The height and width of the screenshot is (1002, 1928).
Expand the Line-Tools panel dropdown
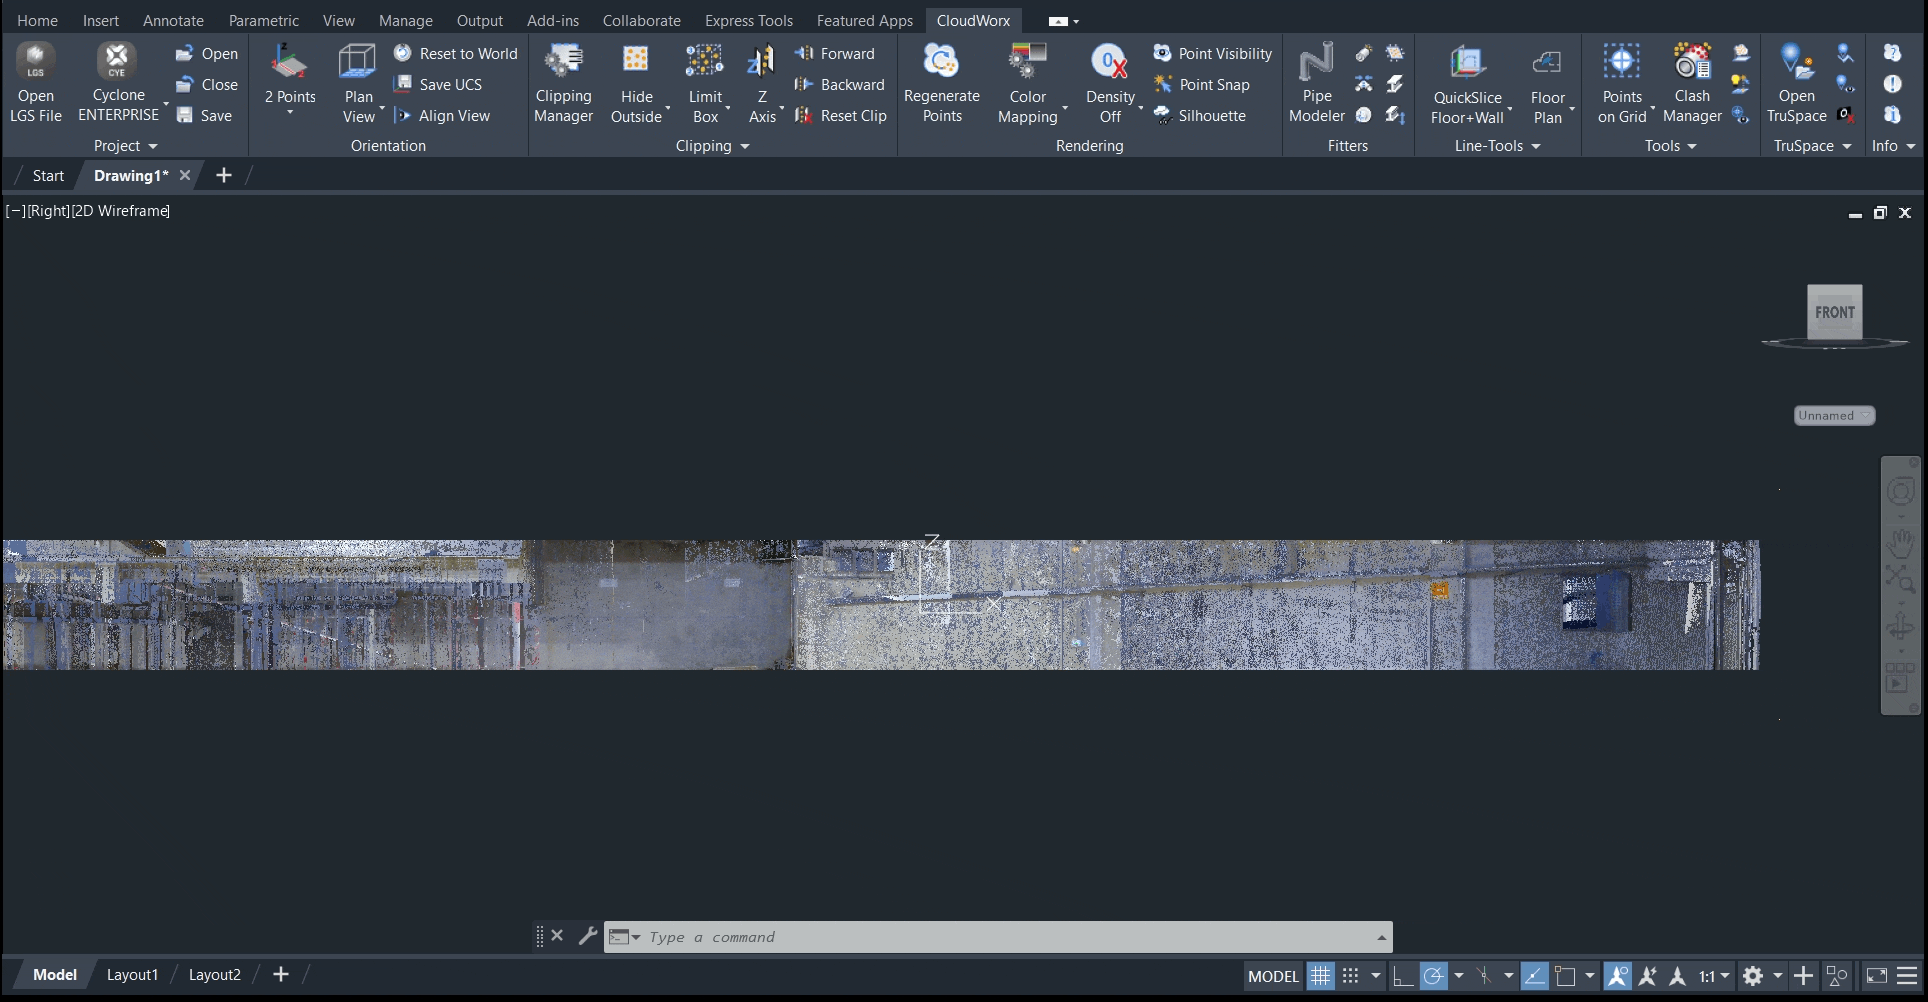pyautogui.click(x=1537, y=146)
